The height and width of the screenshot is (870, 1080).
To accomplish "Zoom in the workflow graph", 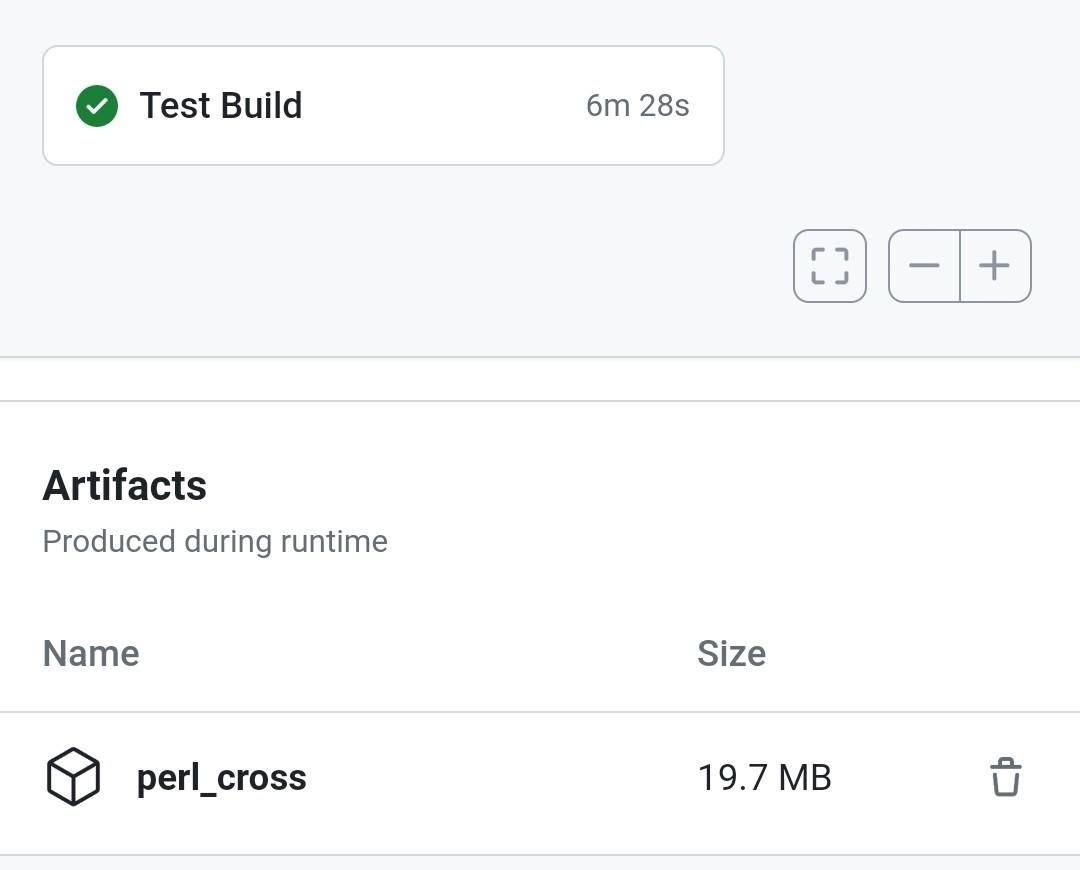I will 995,266.
